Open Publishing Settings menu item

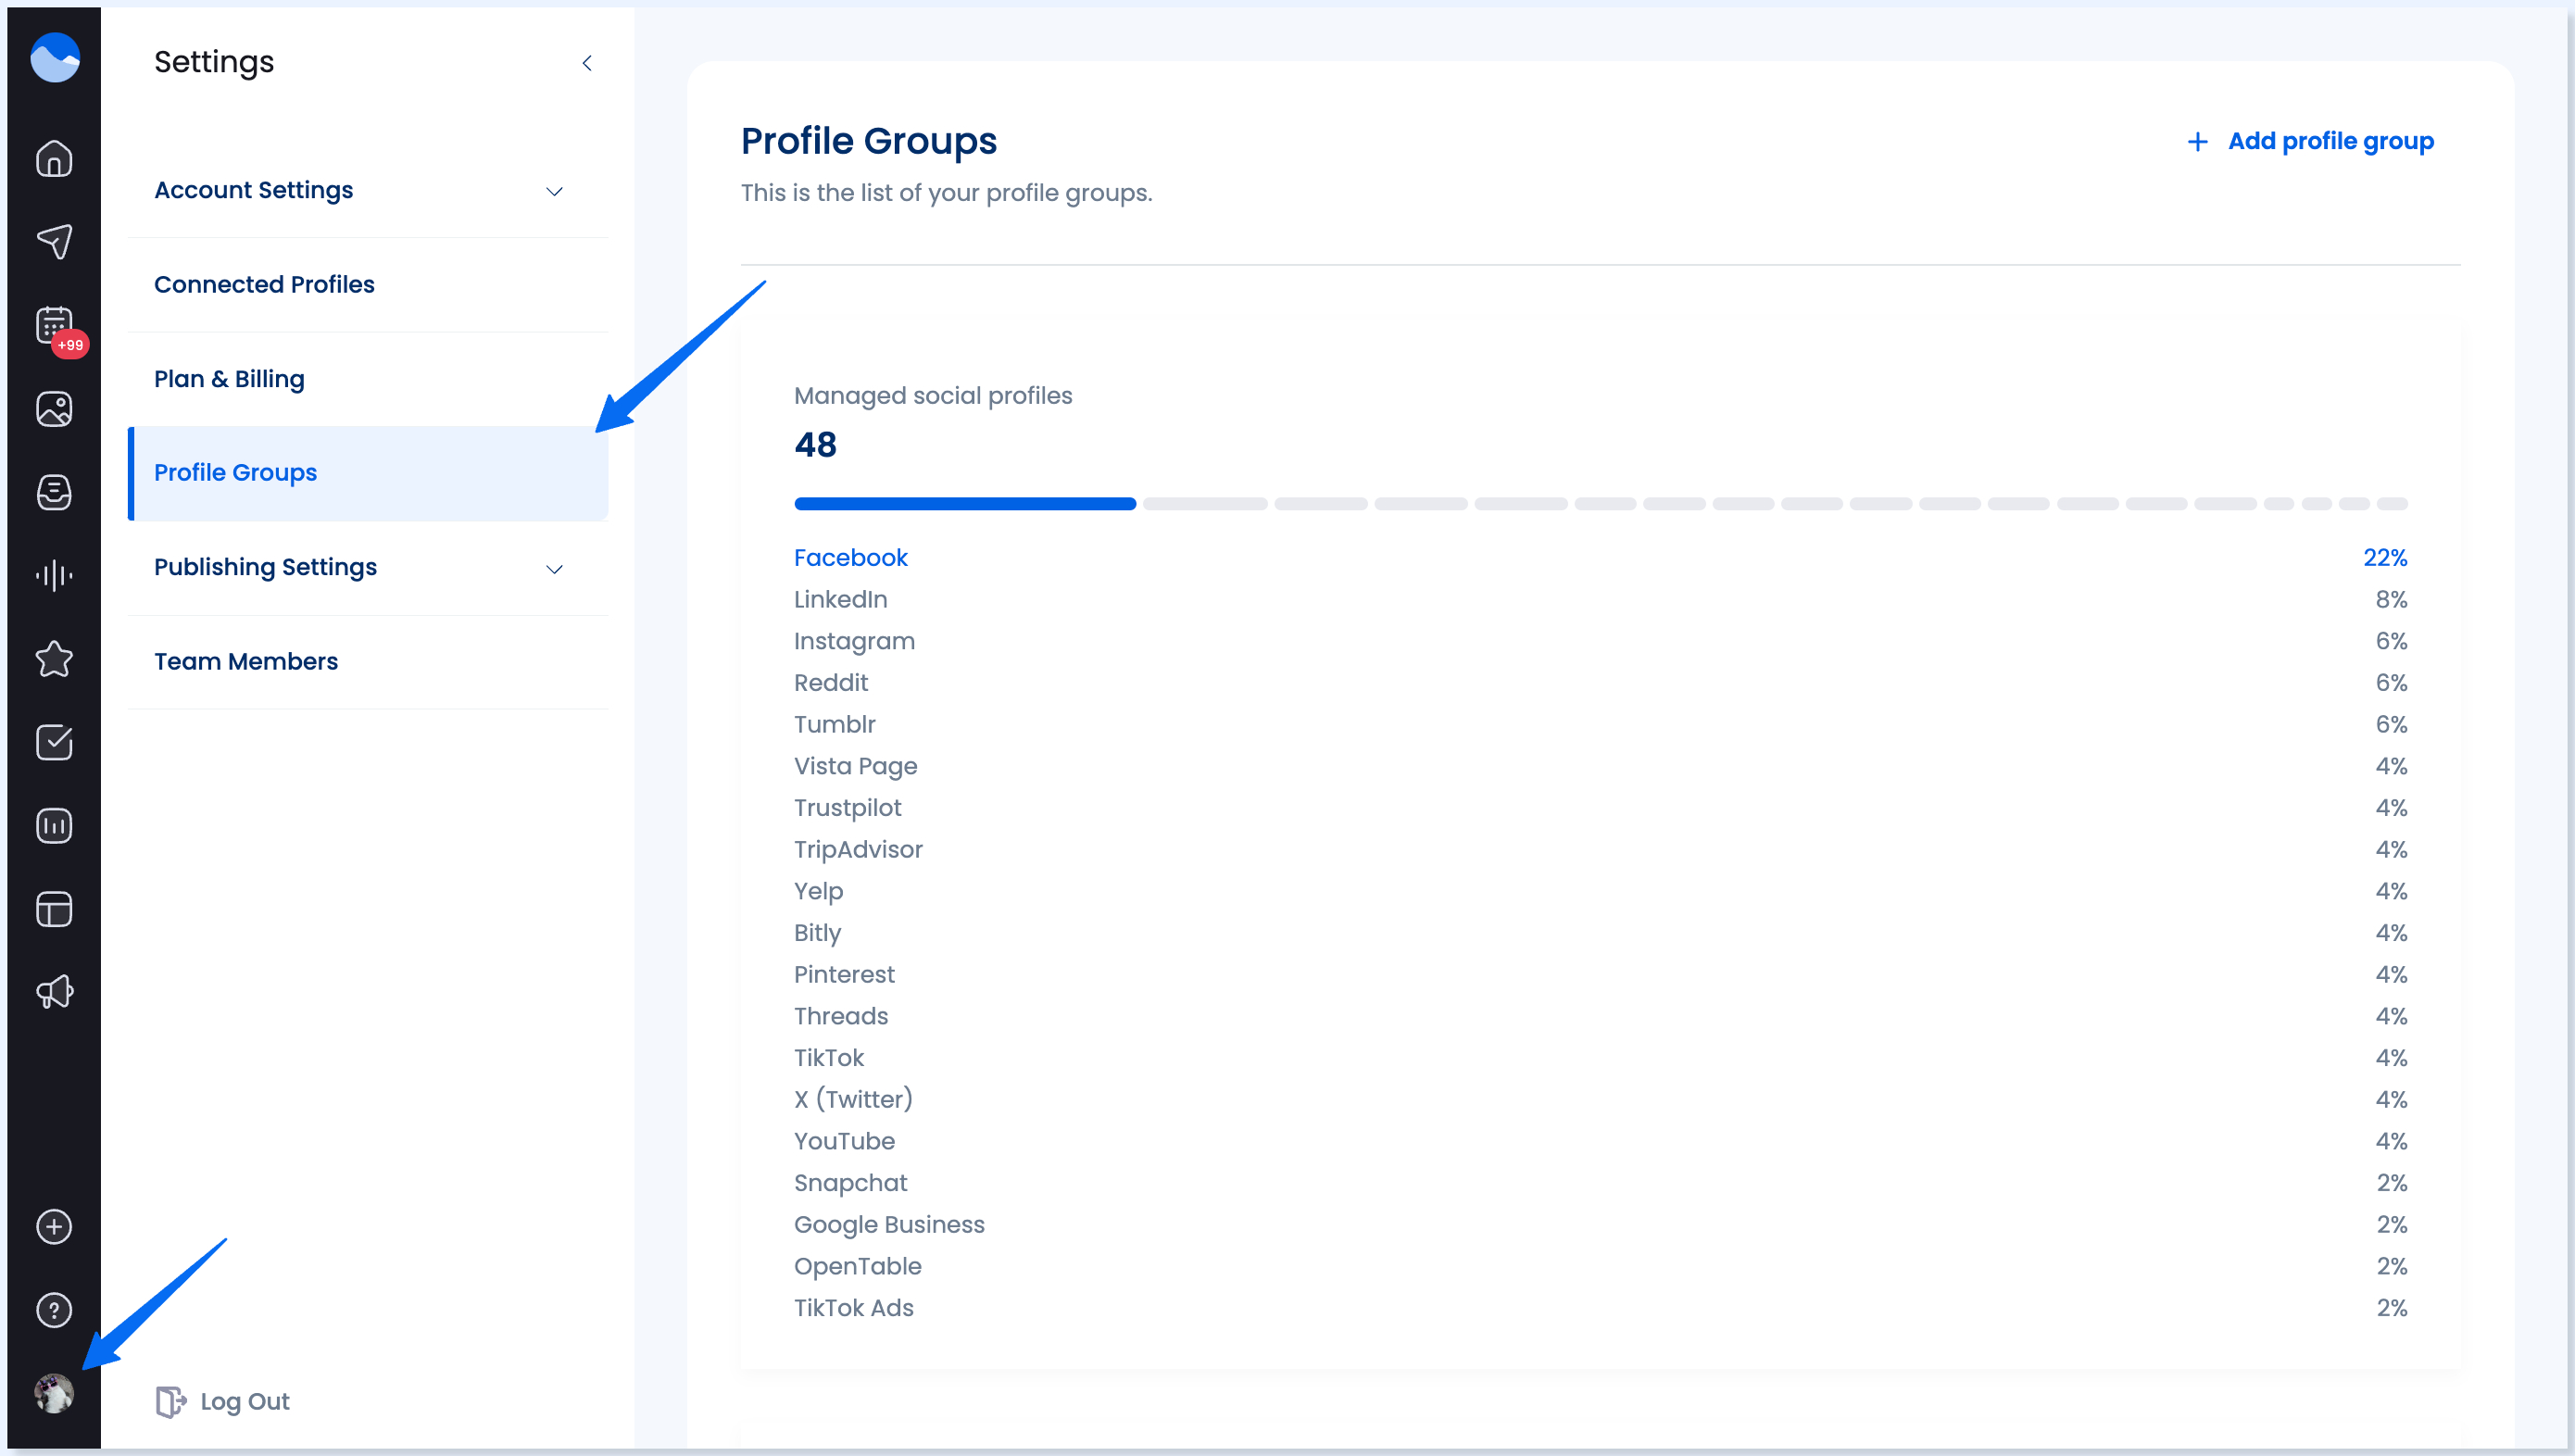click(368, 567)
